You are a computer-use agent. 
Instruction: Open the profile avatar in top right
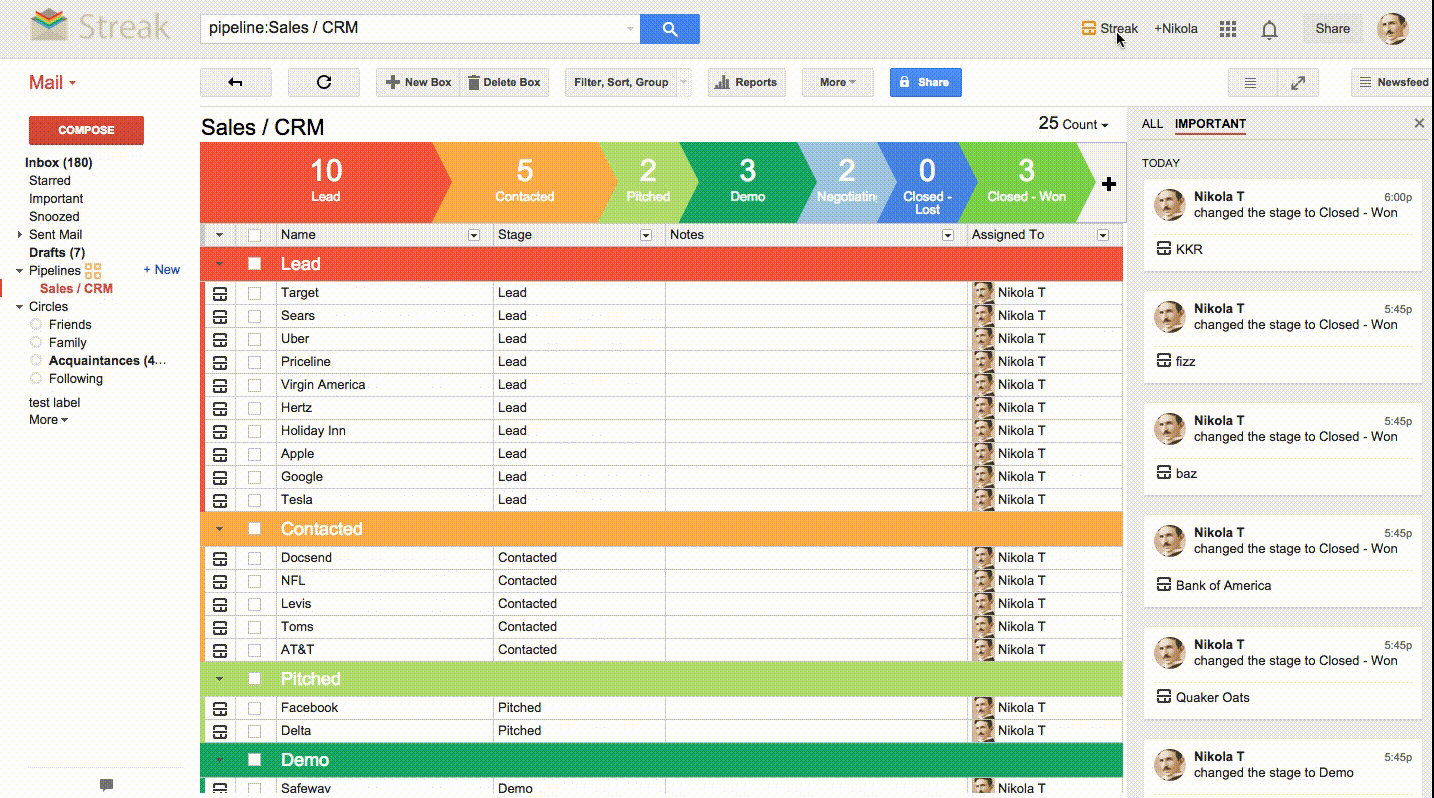[1392, 29]
